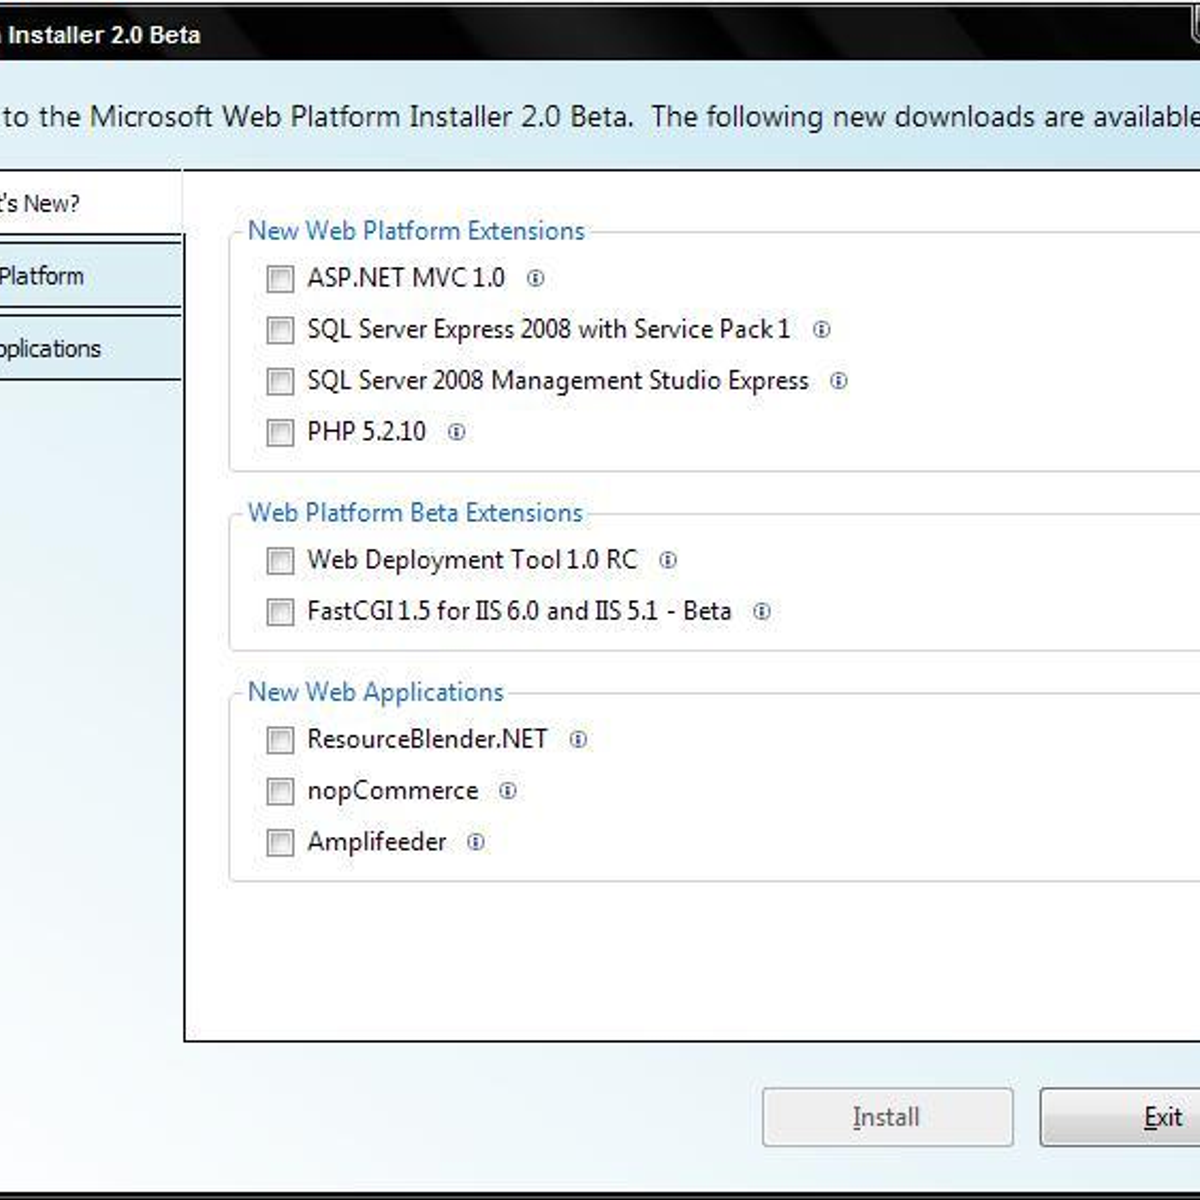The image size is (1200, 1200).
Task: Click the New Web Platform Extensions heading
Action: 416,231
